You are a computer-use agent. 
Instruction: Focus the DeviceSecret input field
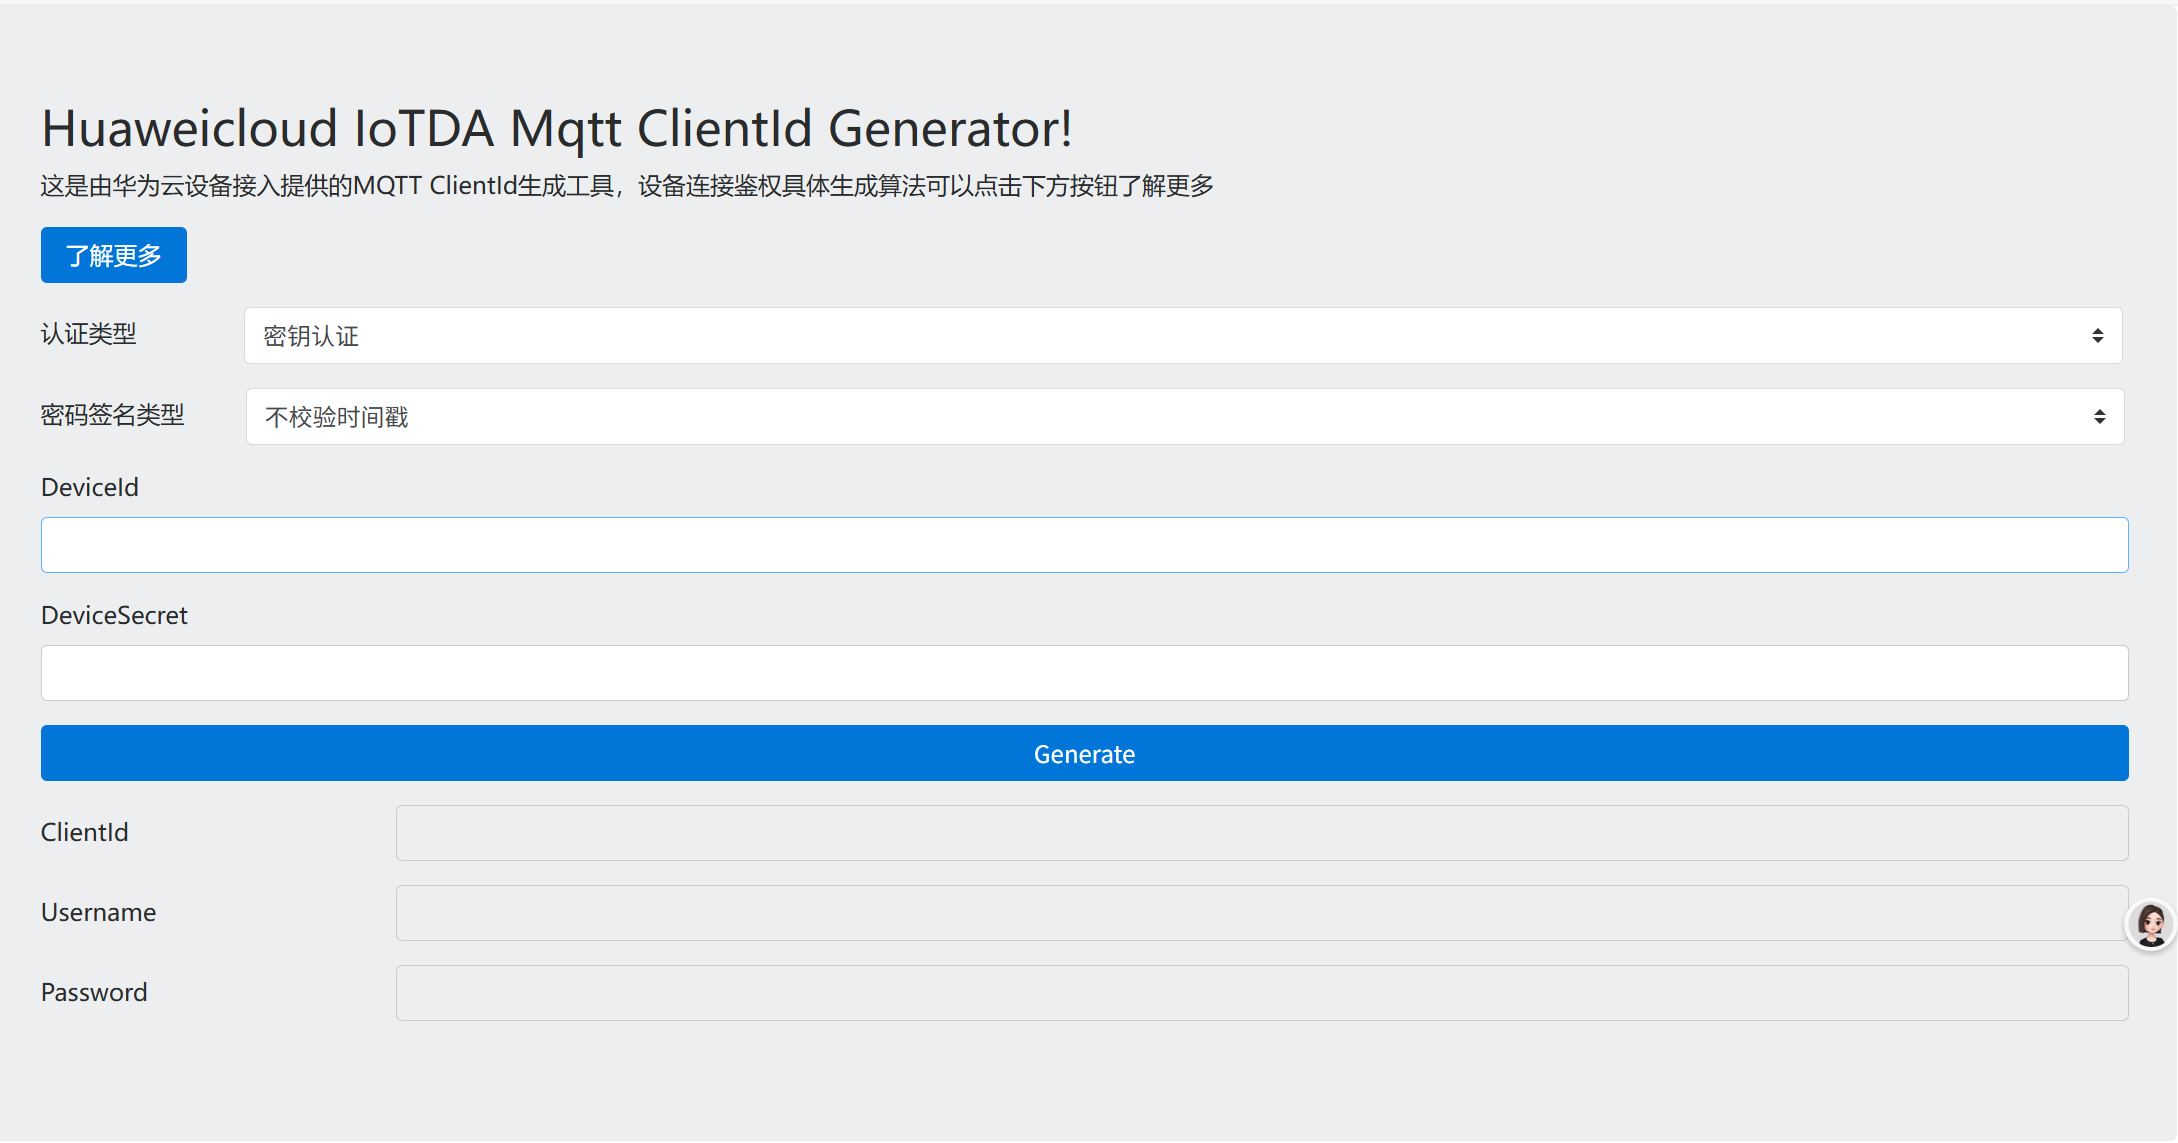[x=1084, y=673]
